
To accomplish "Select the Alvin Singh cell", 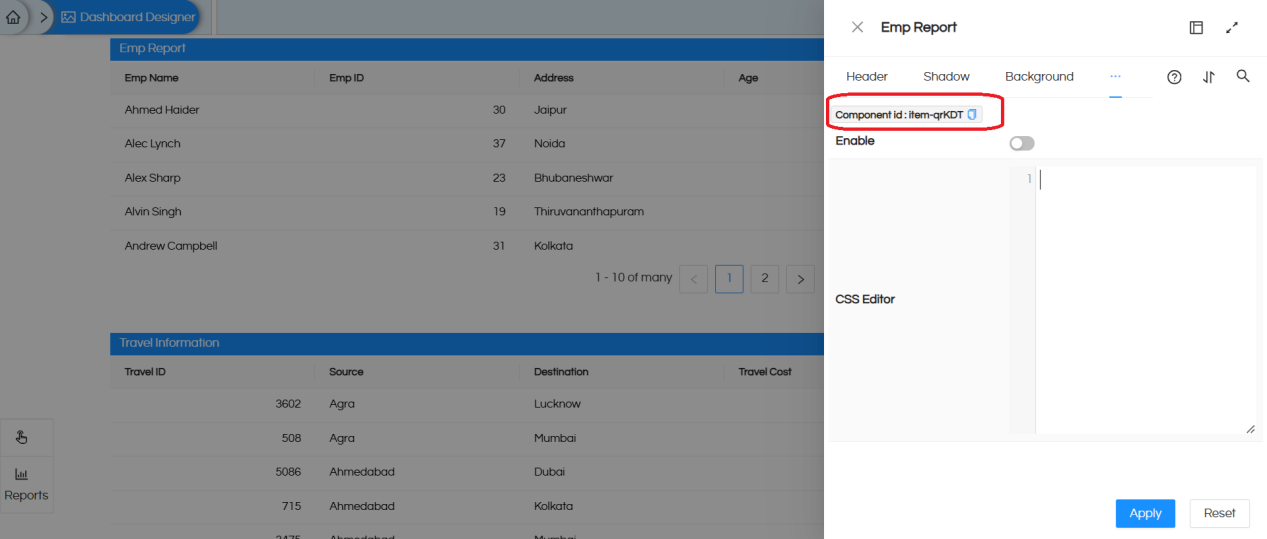I will pos(153,212).
